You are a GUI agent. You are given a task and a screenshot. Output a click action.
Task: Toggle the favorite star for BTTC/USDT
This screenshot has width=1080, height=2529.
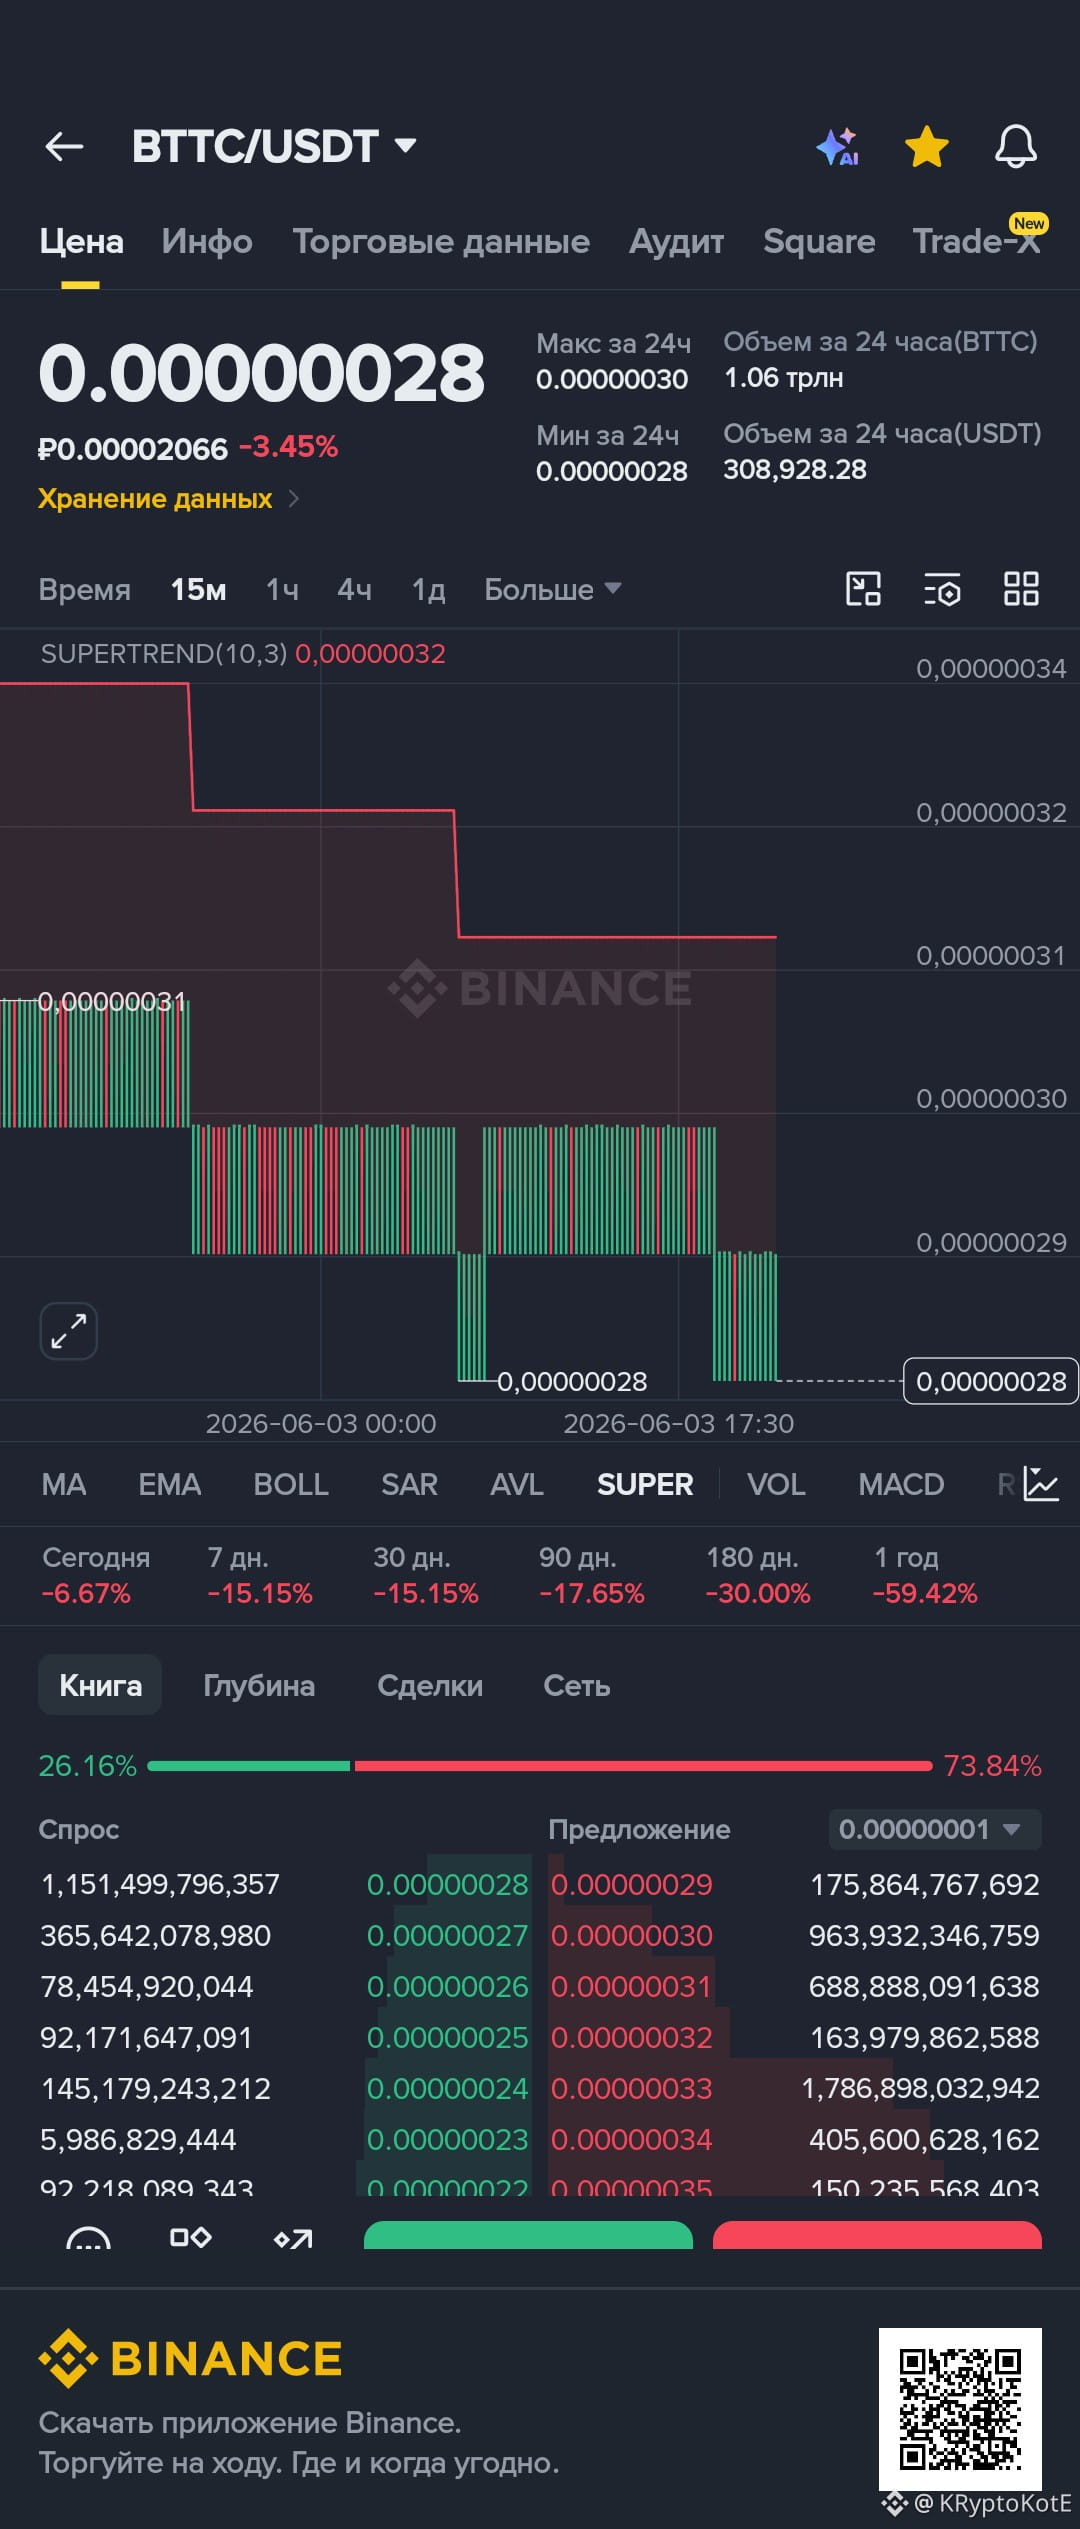(927, 146)
